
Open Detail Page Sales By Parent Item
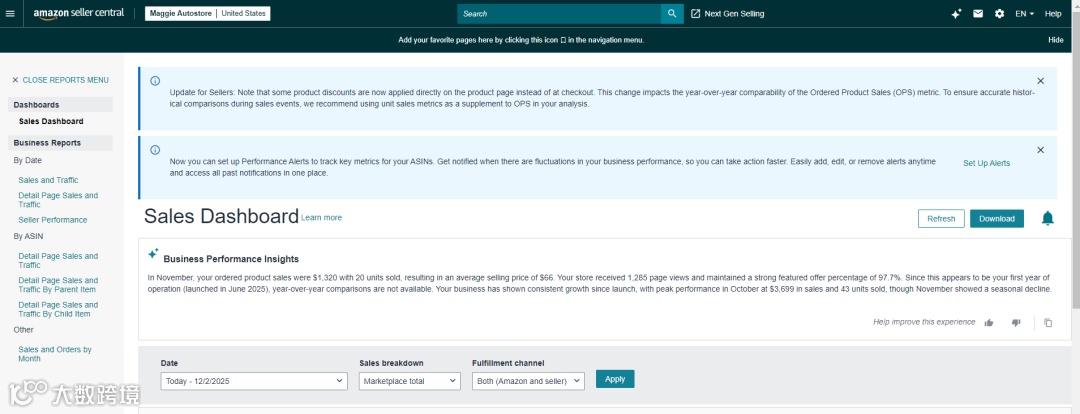point(58,284)
